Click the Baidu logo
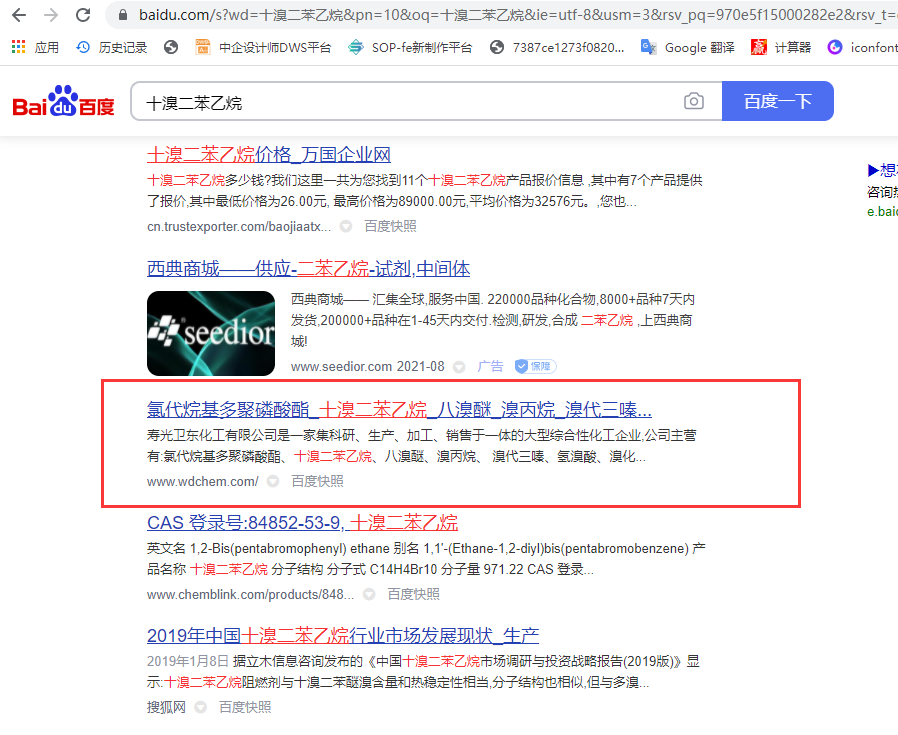The height and width of the screenshot is (735, 898). [x=64, y=101]
